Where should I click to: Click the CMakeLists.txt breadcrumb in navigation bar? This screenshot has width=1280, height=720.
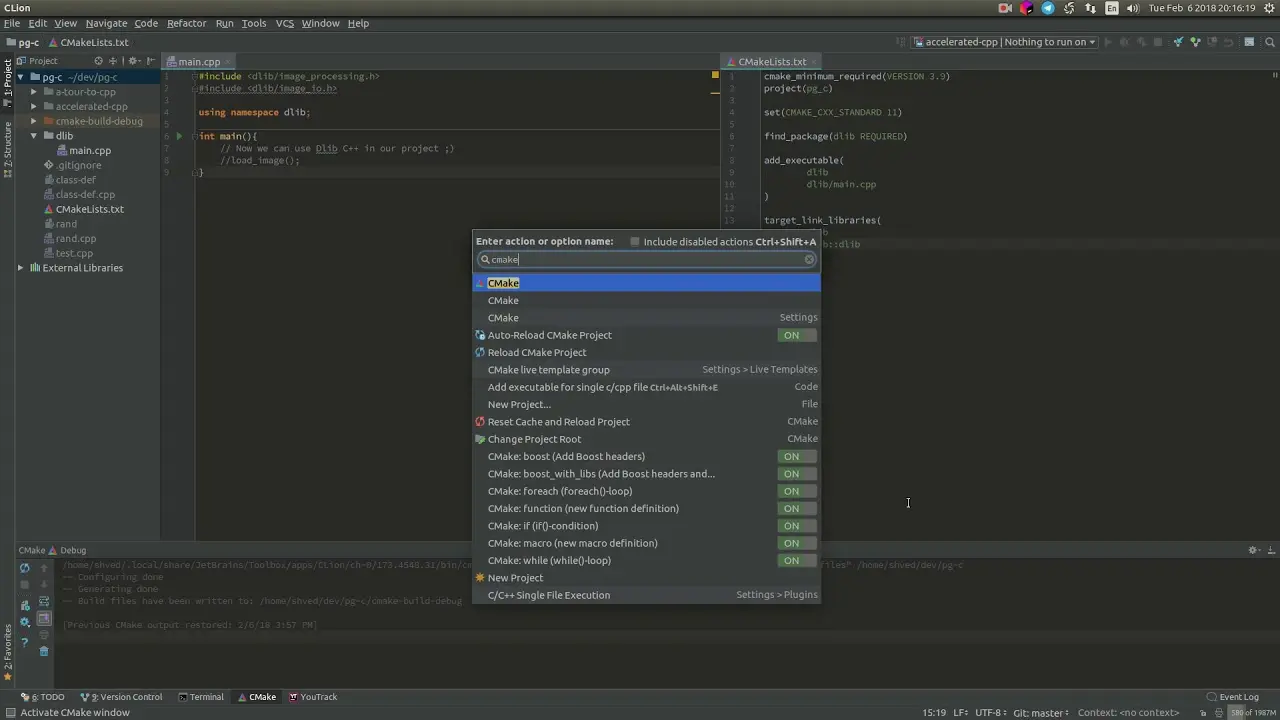tap(87, 43)
